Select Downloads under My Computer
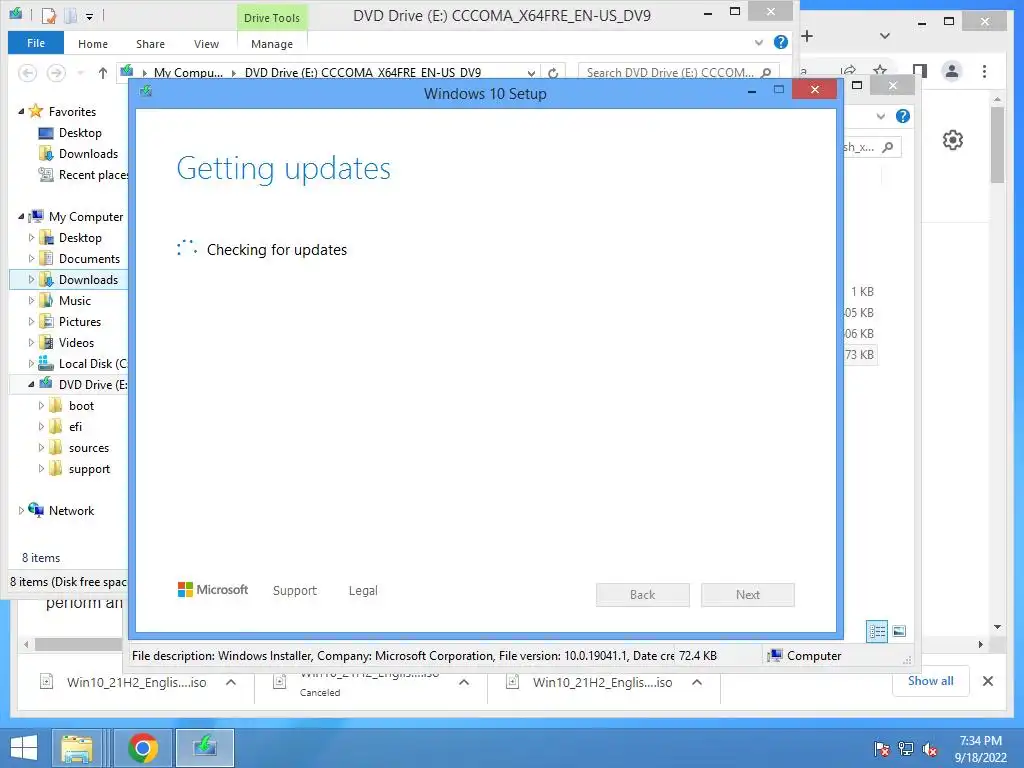The width and height of the screenshot is (1024, 768). pos(88,280)
